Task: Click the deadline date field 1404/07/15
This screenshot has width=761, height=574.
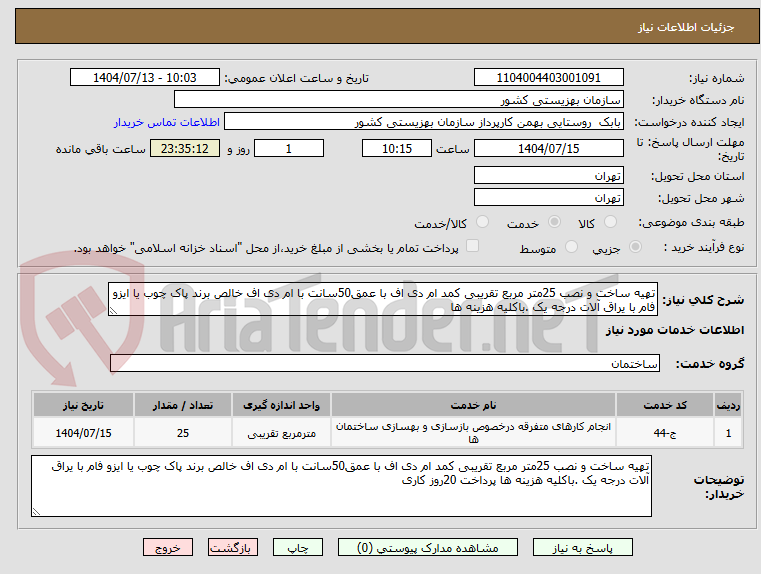Action: pyautogui.click(x=548, y=148)
